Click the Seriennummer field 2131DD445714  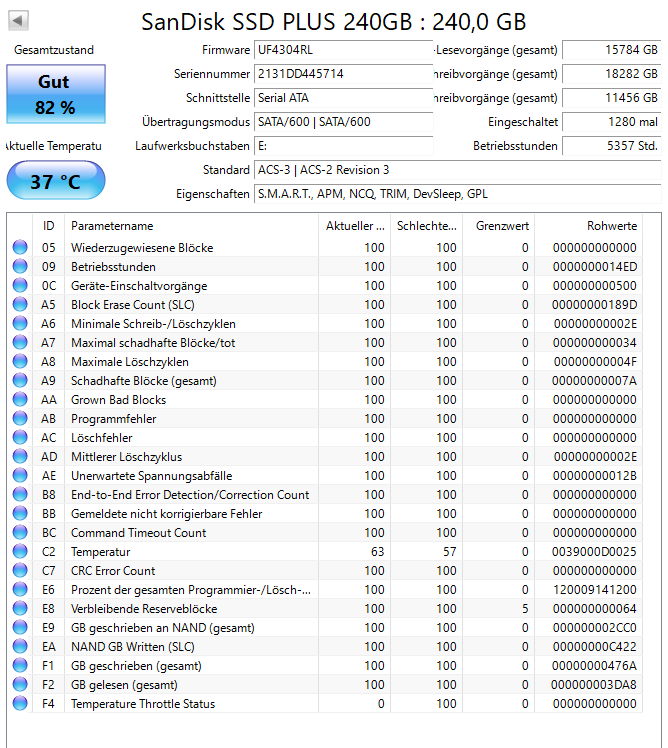pyautogui.click(x=344, y=74)
